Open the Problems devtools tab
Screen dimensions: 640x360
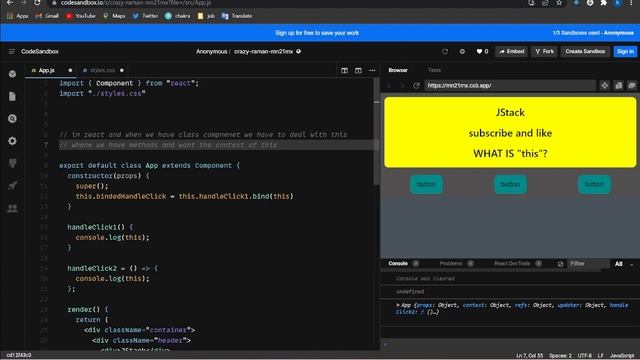point(451,264)
